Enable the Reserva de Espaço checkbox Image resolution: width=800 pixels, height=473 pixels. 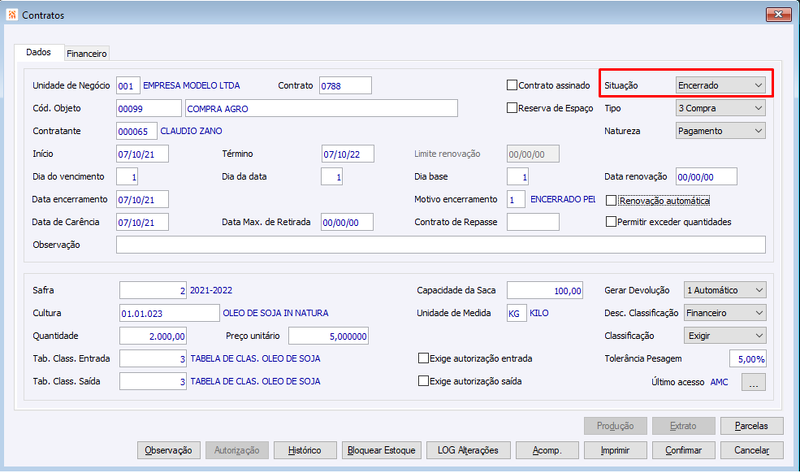(512, 108)
